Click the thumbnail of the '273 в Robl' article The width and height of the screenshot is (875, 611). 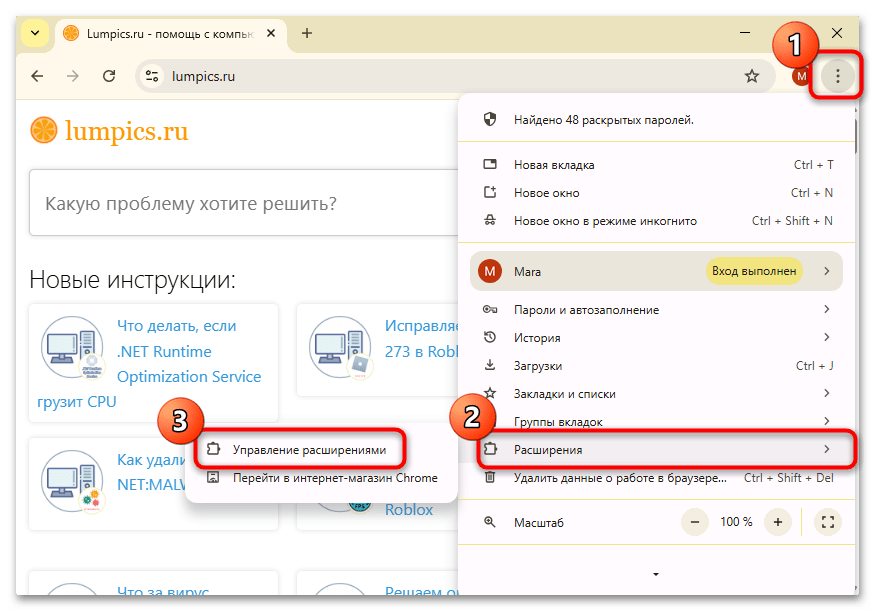[340, 347]
